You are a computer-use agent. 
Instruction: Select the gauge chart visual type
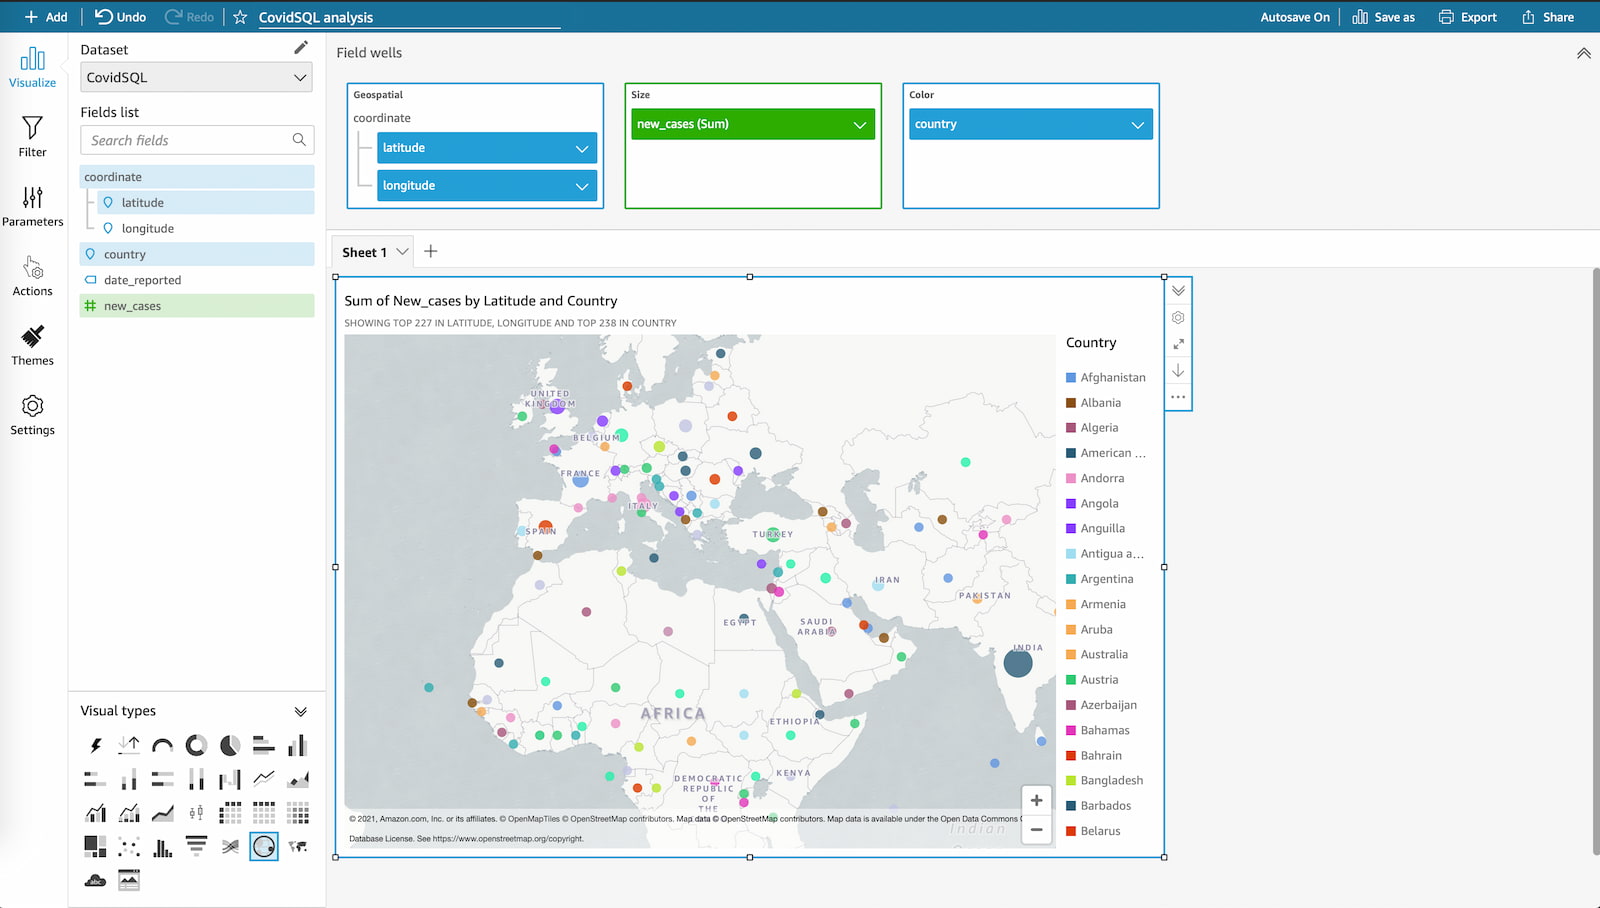[x=163, y=745]
